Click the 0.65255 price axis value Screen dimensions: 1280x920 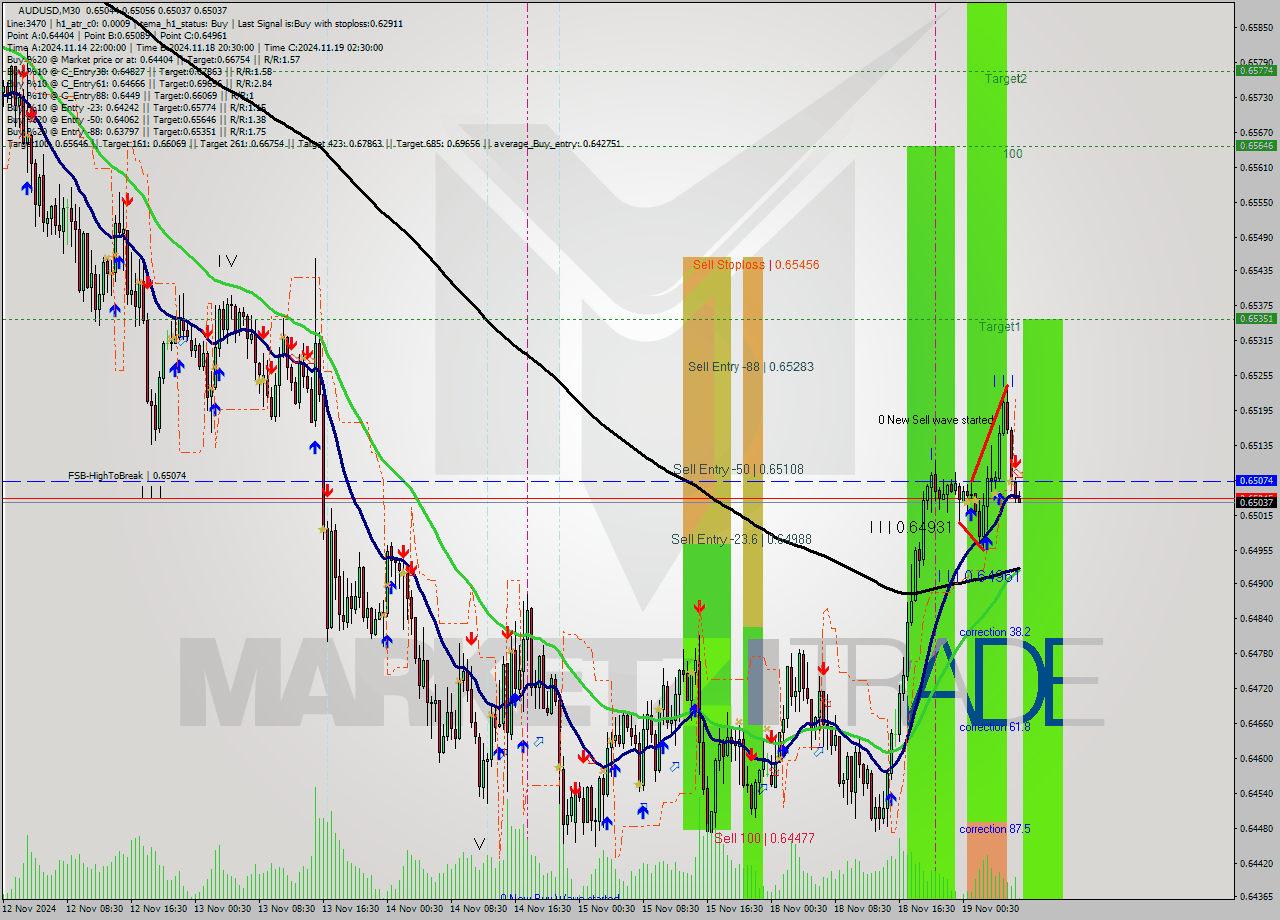1256,376
